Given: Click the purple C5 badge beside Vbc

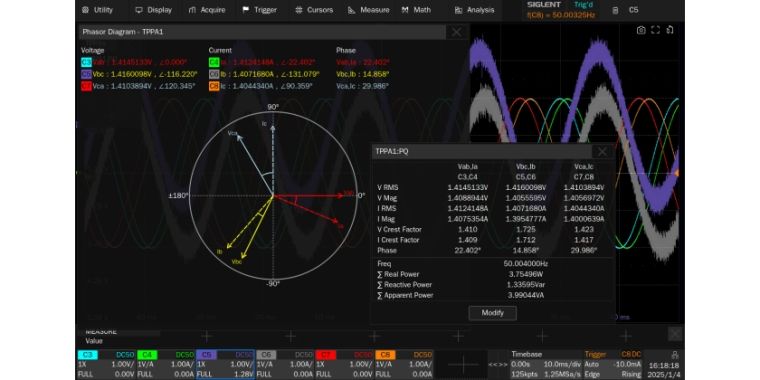Looking at the screenshot, I should coord(86,74).
